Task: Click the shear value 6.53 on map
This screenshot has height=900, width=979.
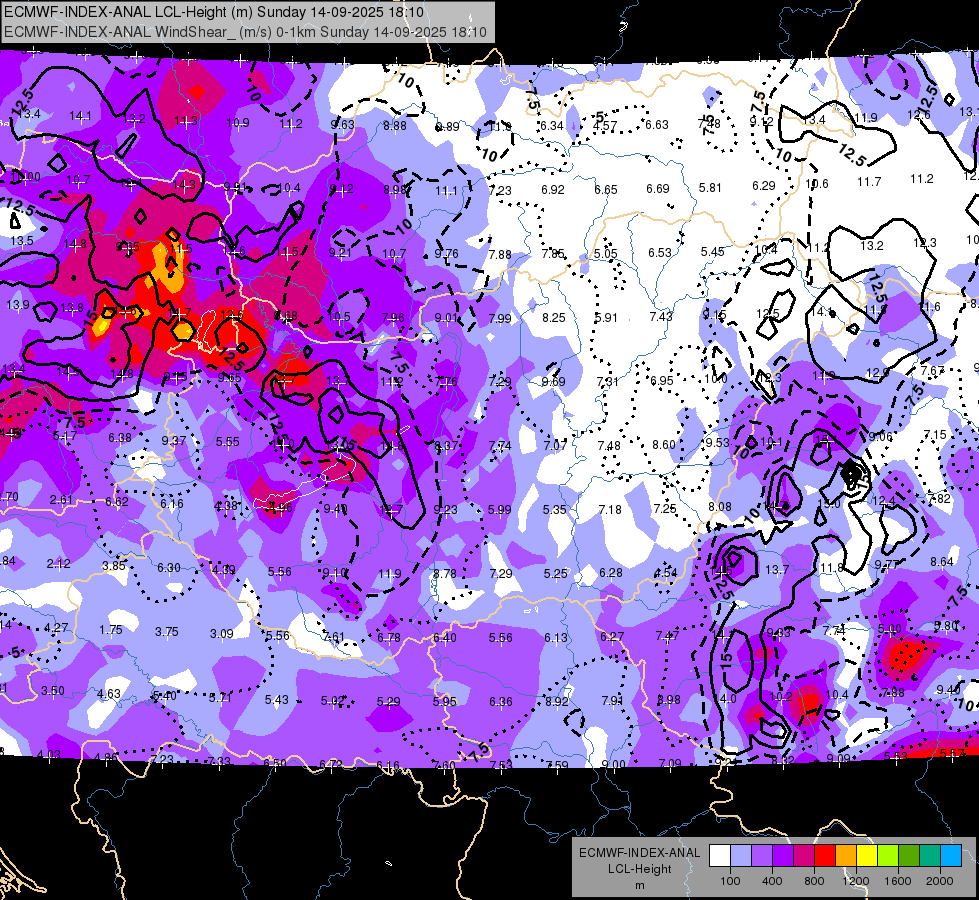Action: click(x=659, y=252)
